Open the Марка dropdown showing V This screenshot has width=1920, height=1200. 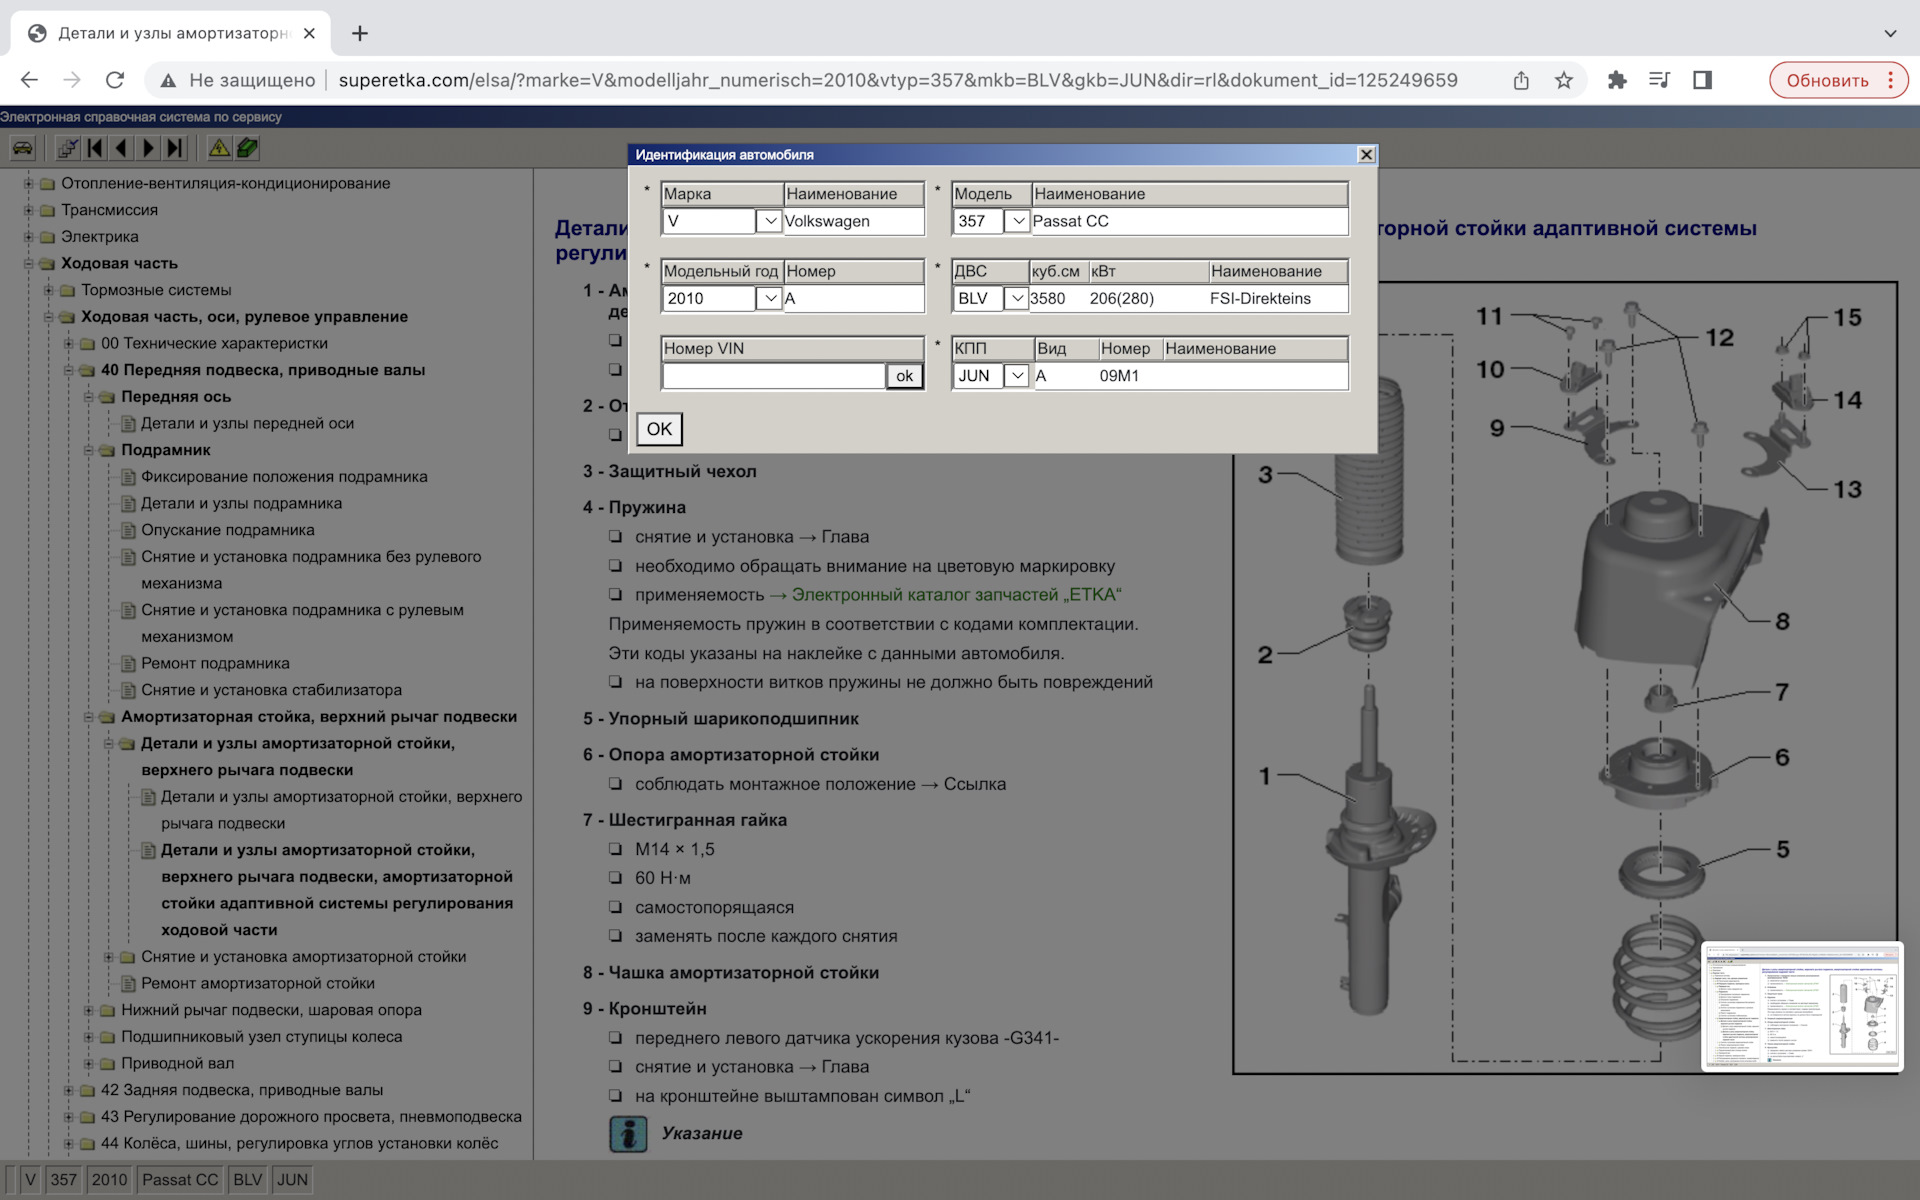(768, 221)
